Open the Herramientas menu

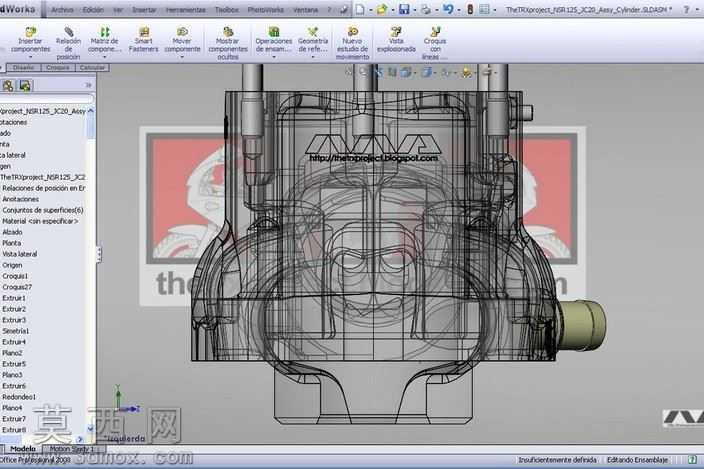pos(185,9)
